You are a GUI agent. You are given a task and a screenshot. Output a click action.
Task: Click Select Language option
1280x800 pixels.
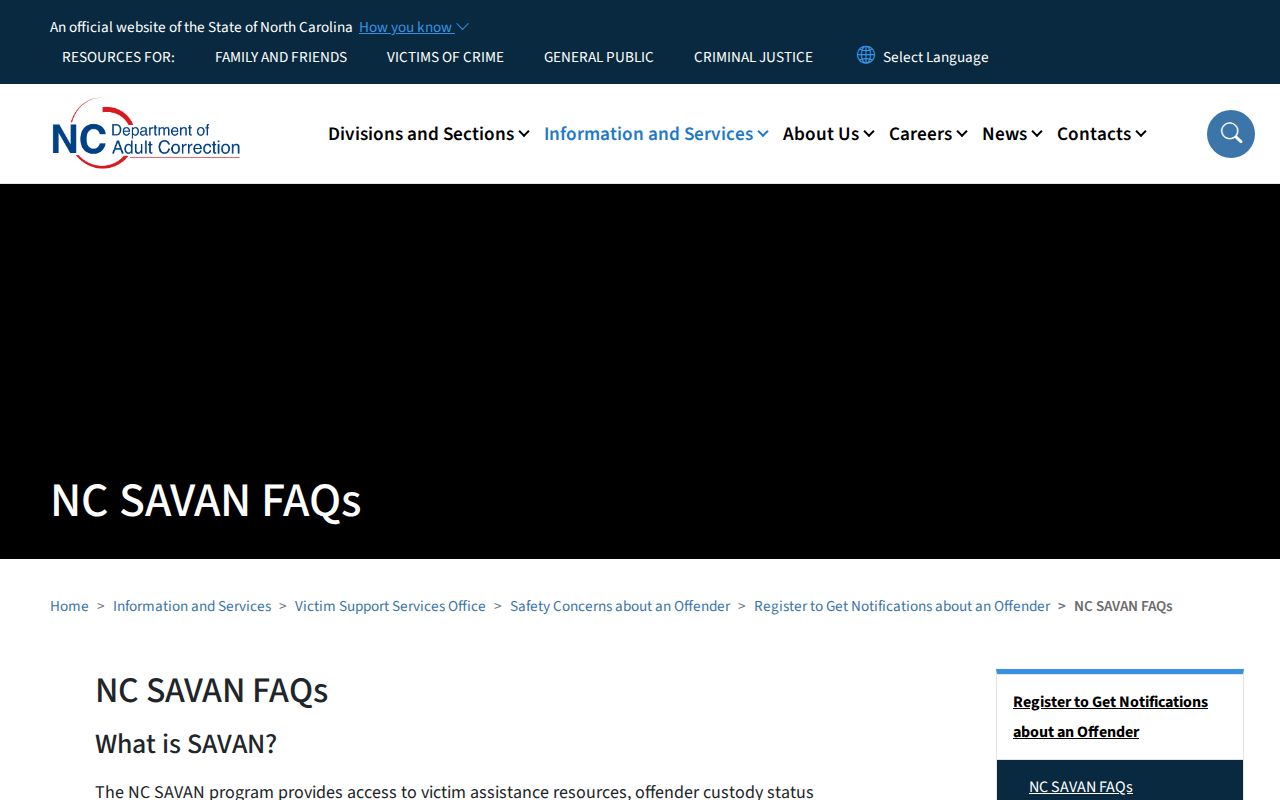(935, 57)
